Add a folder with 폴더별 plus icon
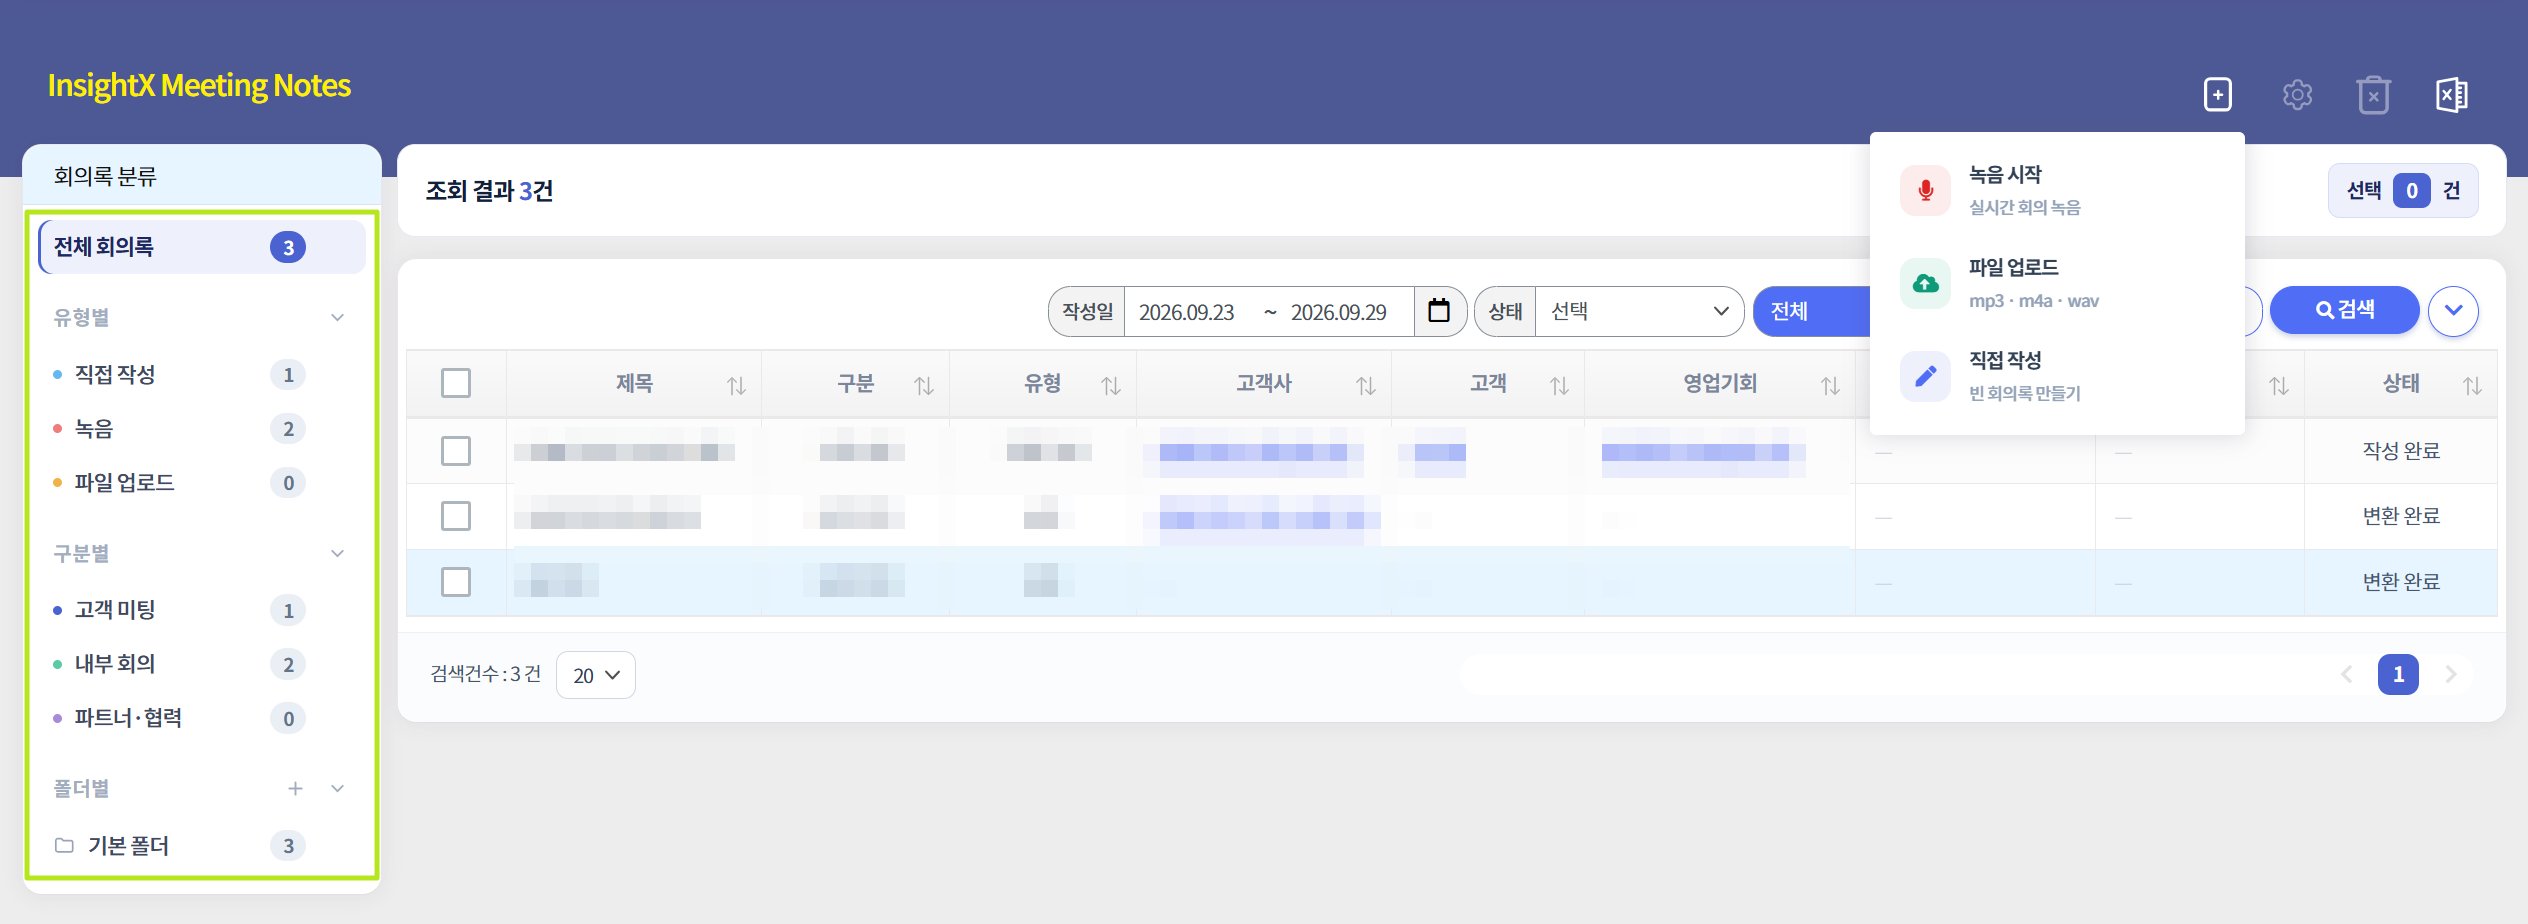The image size is (2528, 924). (295, 788)
